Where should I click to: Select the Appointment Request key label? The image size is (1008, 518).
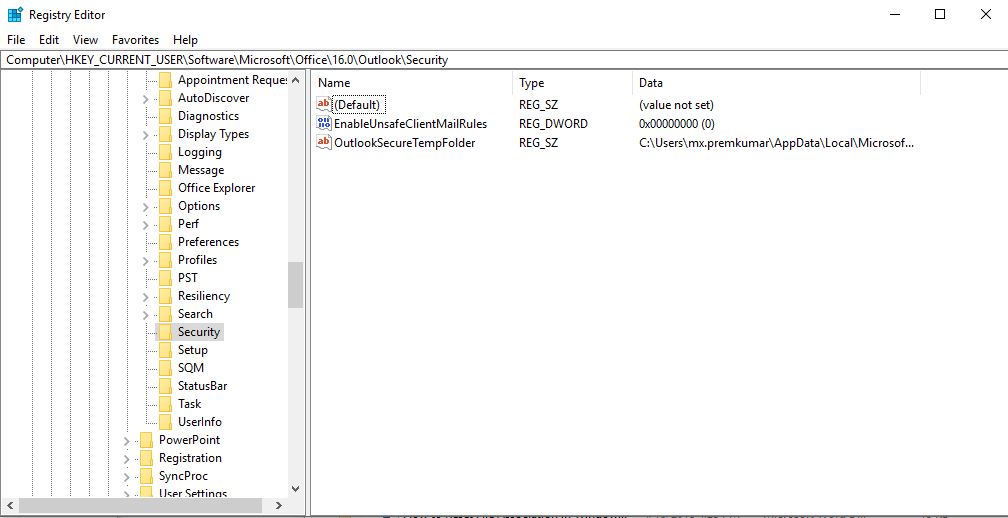pos(232,80)
